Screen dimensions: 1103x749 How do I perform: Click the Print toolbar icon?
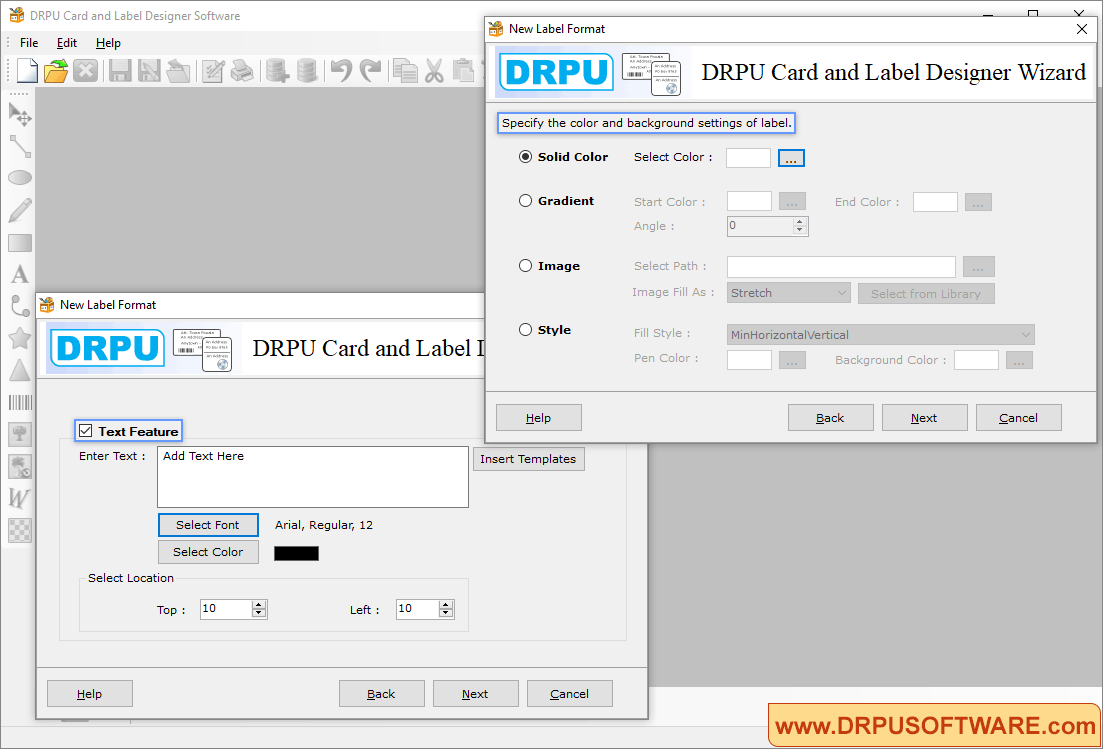242,71
